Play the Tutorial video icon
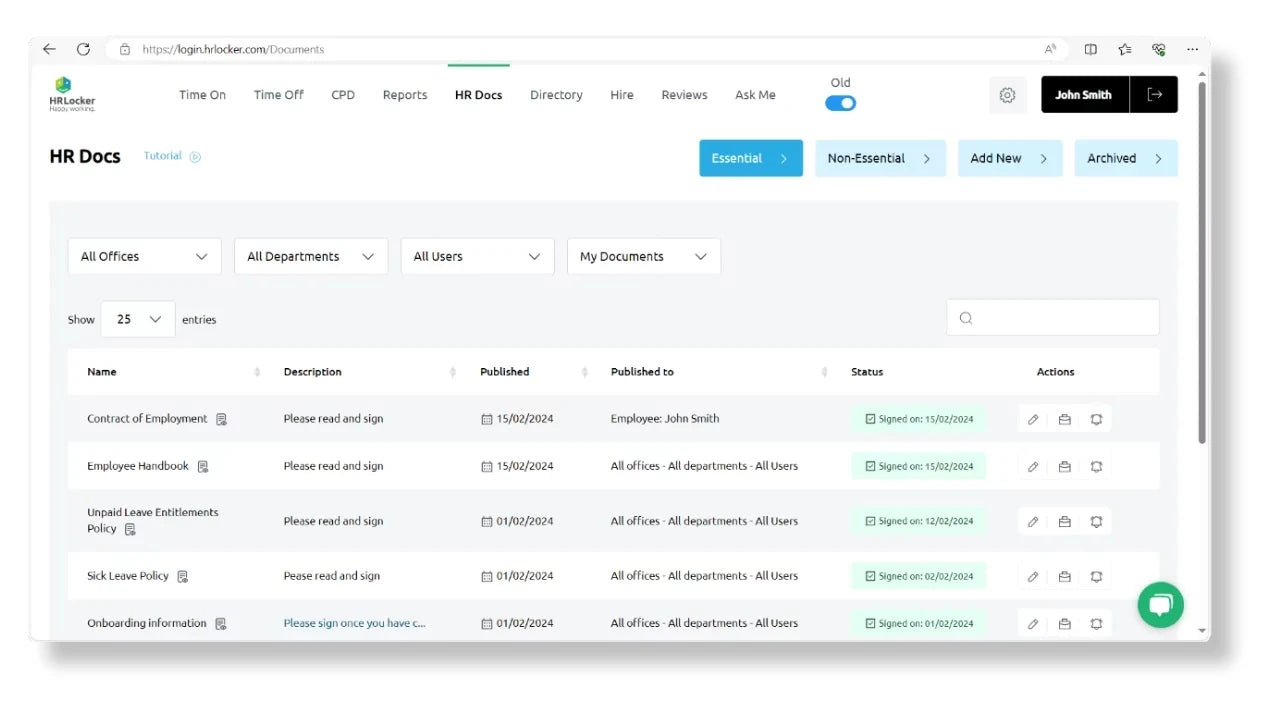Viewport: 1280px width, 720px height. [x=195, y=157]
